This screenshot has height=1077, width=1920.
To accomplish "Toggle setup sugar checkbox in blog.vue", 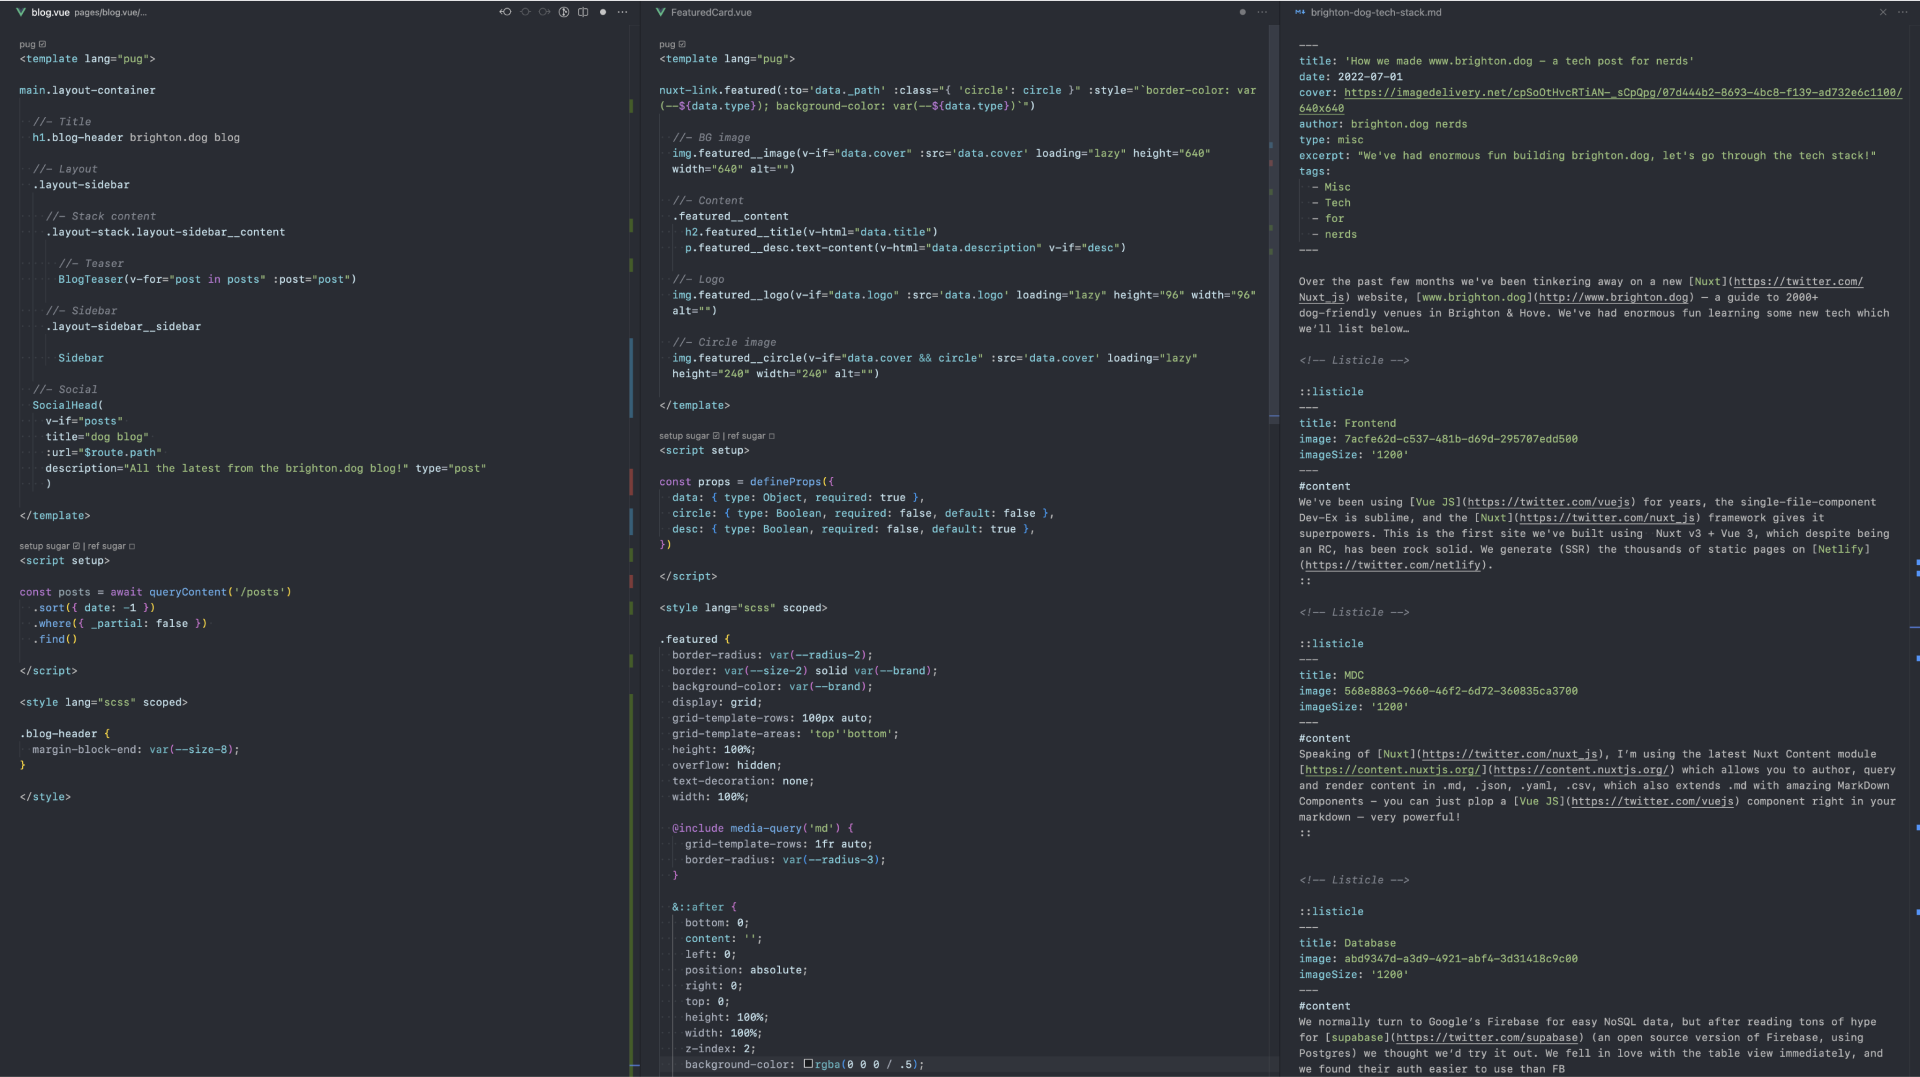I will click(x=76, y=546).
